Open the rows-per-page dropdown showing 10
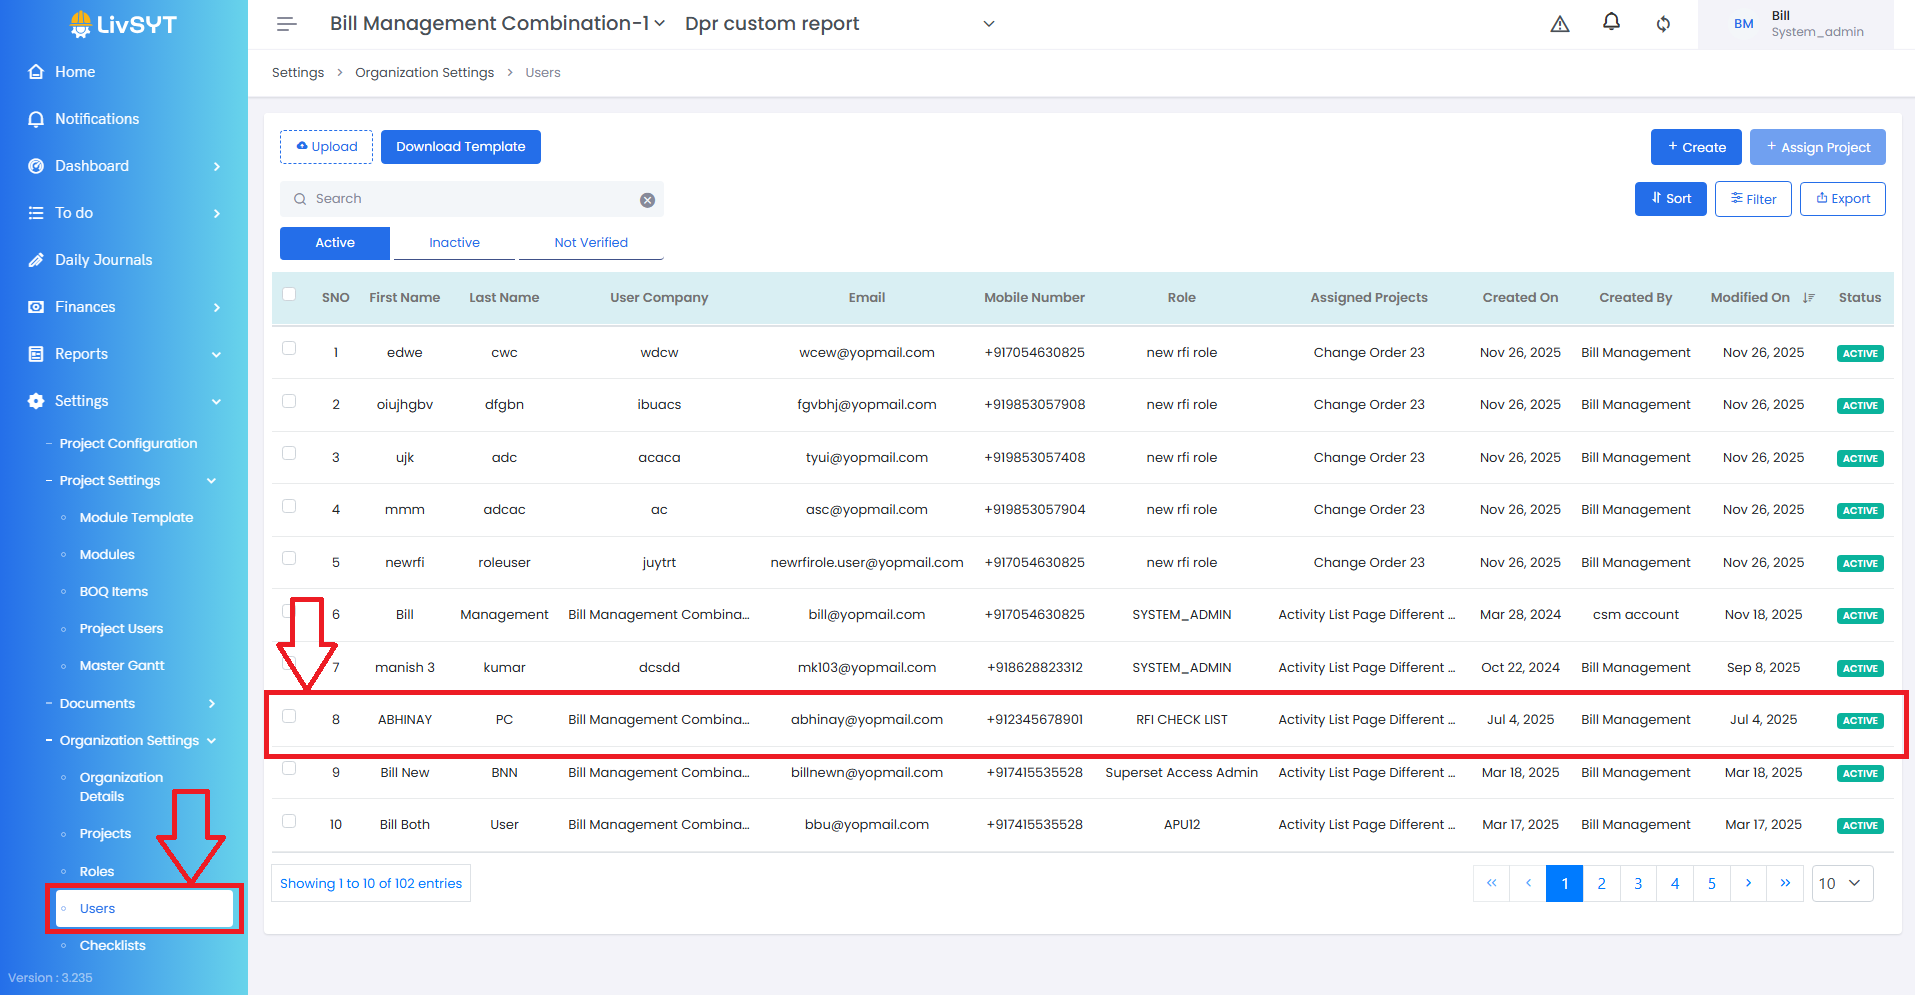This screenshot has width=1915, height=995. coord(1841,883)
